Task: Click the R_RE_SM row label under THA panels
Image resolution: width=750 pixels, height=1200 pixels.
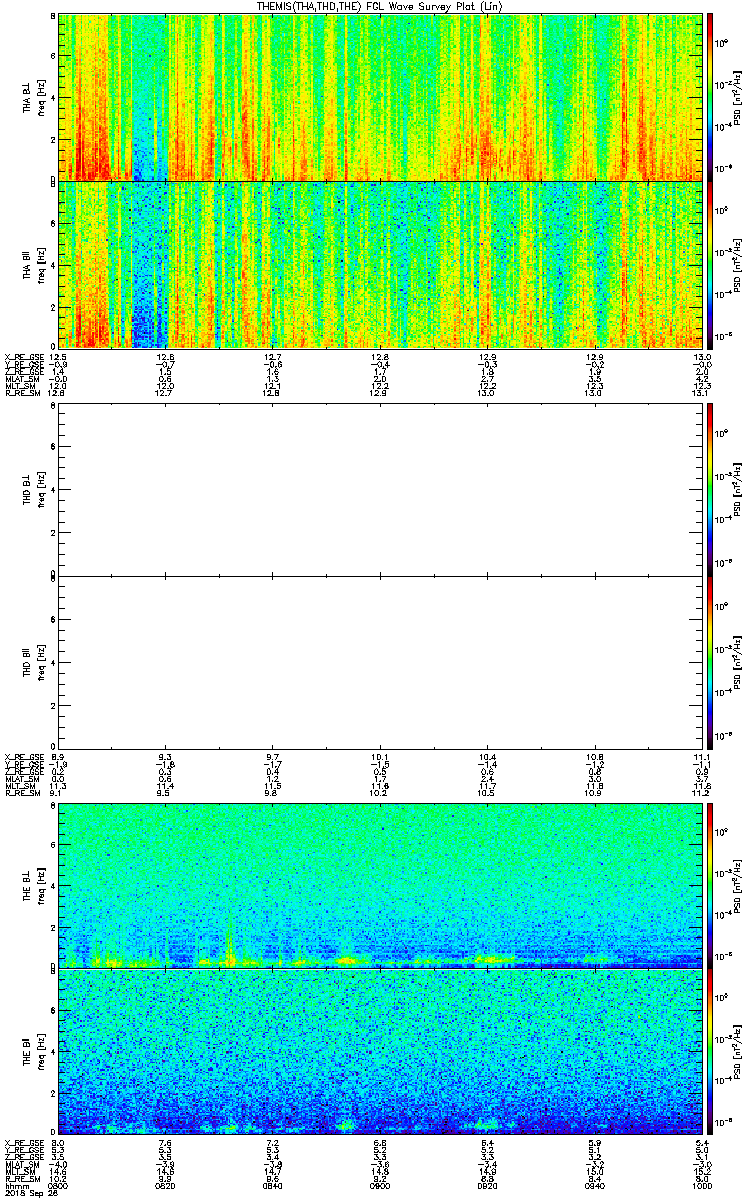Action: click(21, 393)
